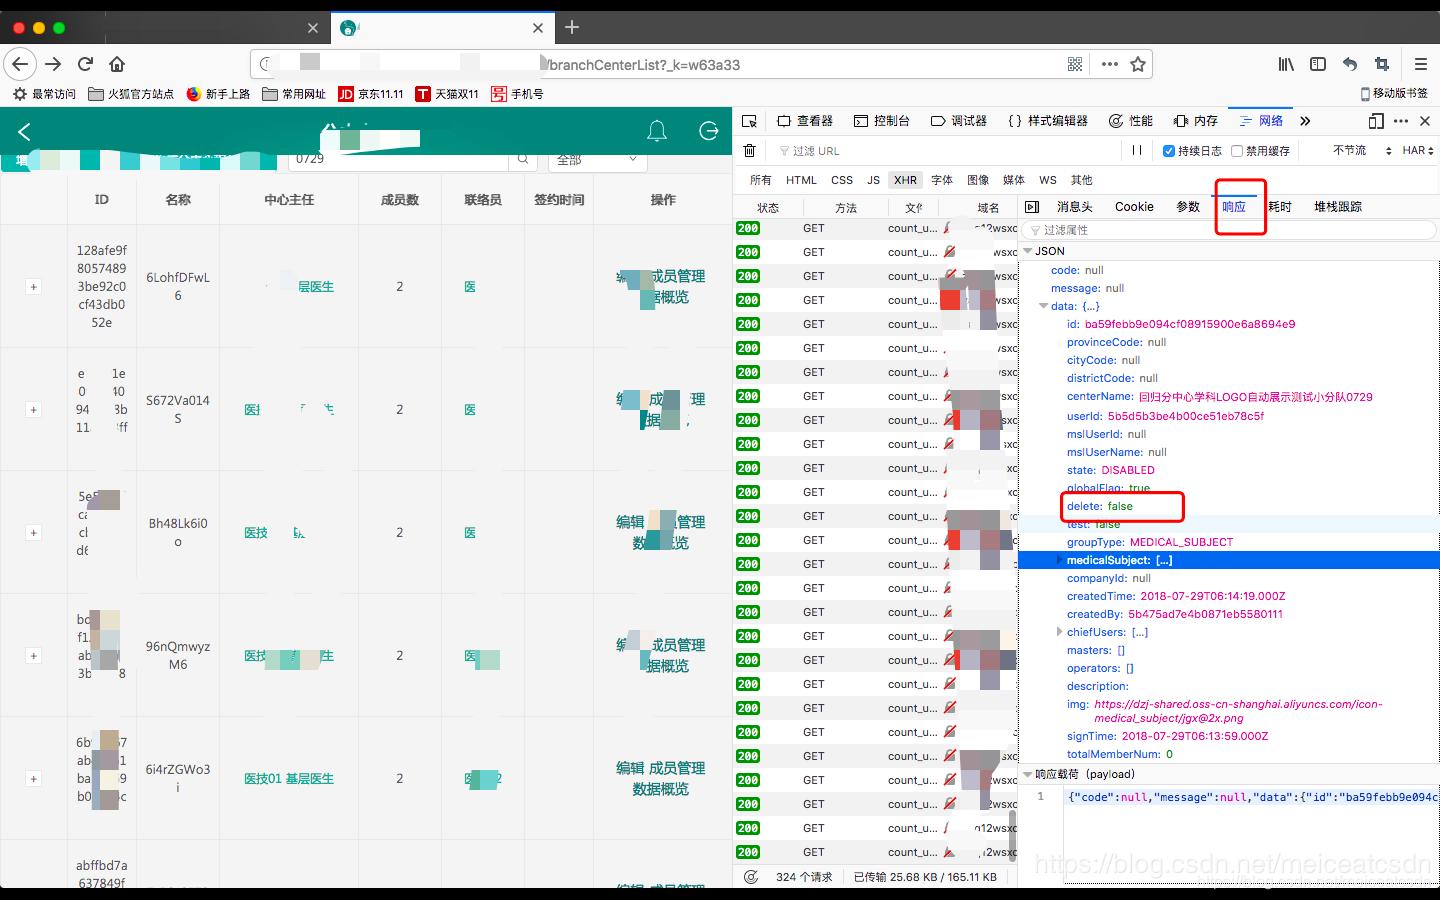Switch to the 调试器 devtools tab

coord(959,121)
